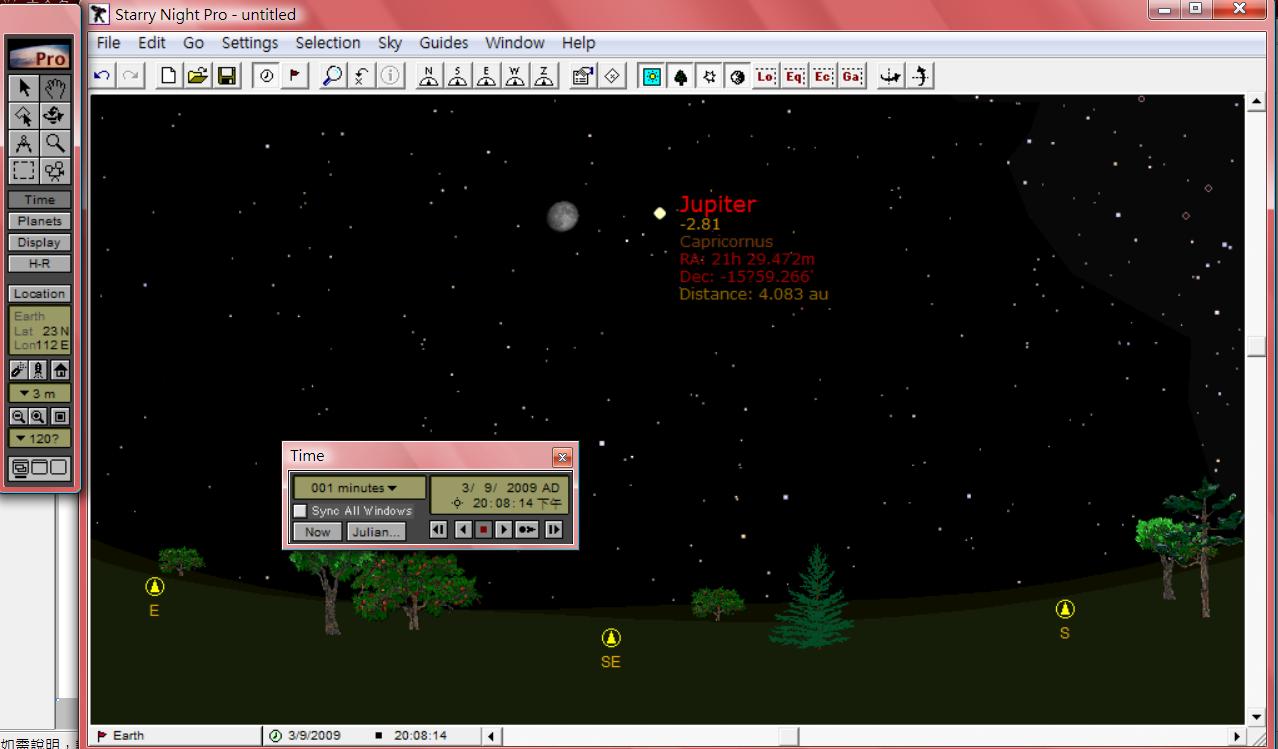Open the folder icon in toolbar
The width and height of the screenshot is (1278, 749).
pos(198,76)
